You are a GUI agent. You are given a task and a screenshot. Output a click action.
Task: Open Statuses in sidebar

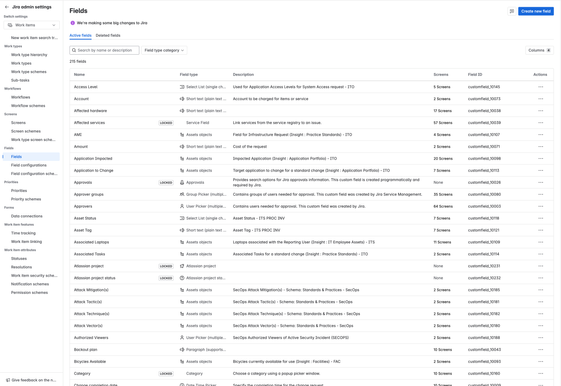point(19,259)
